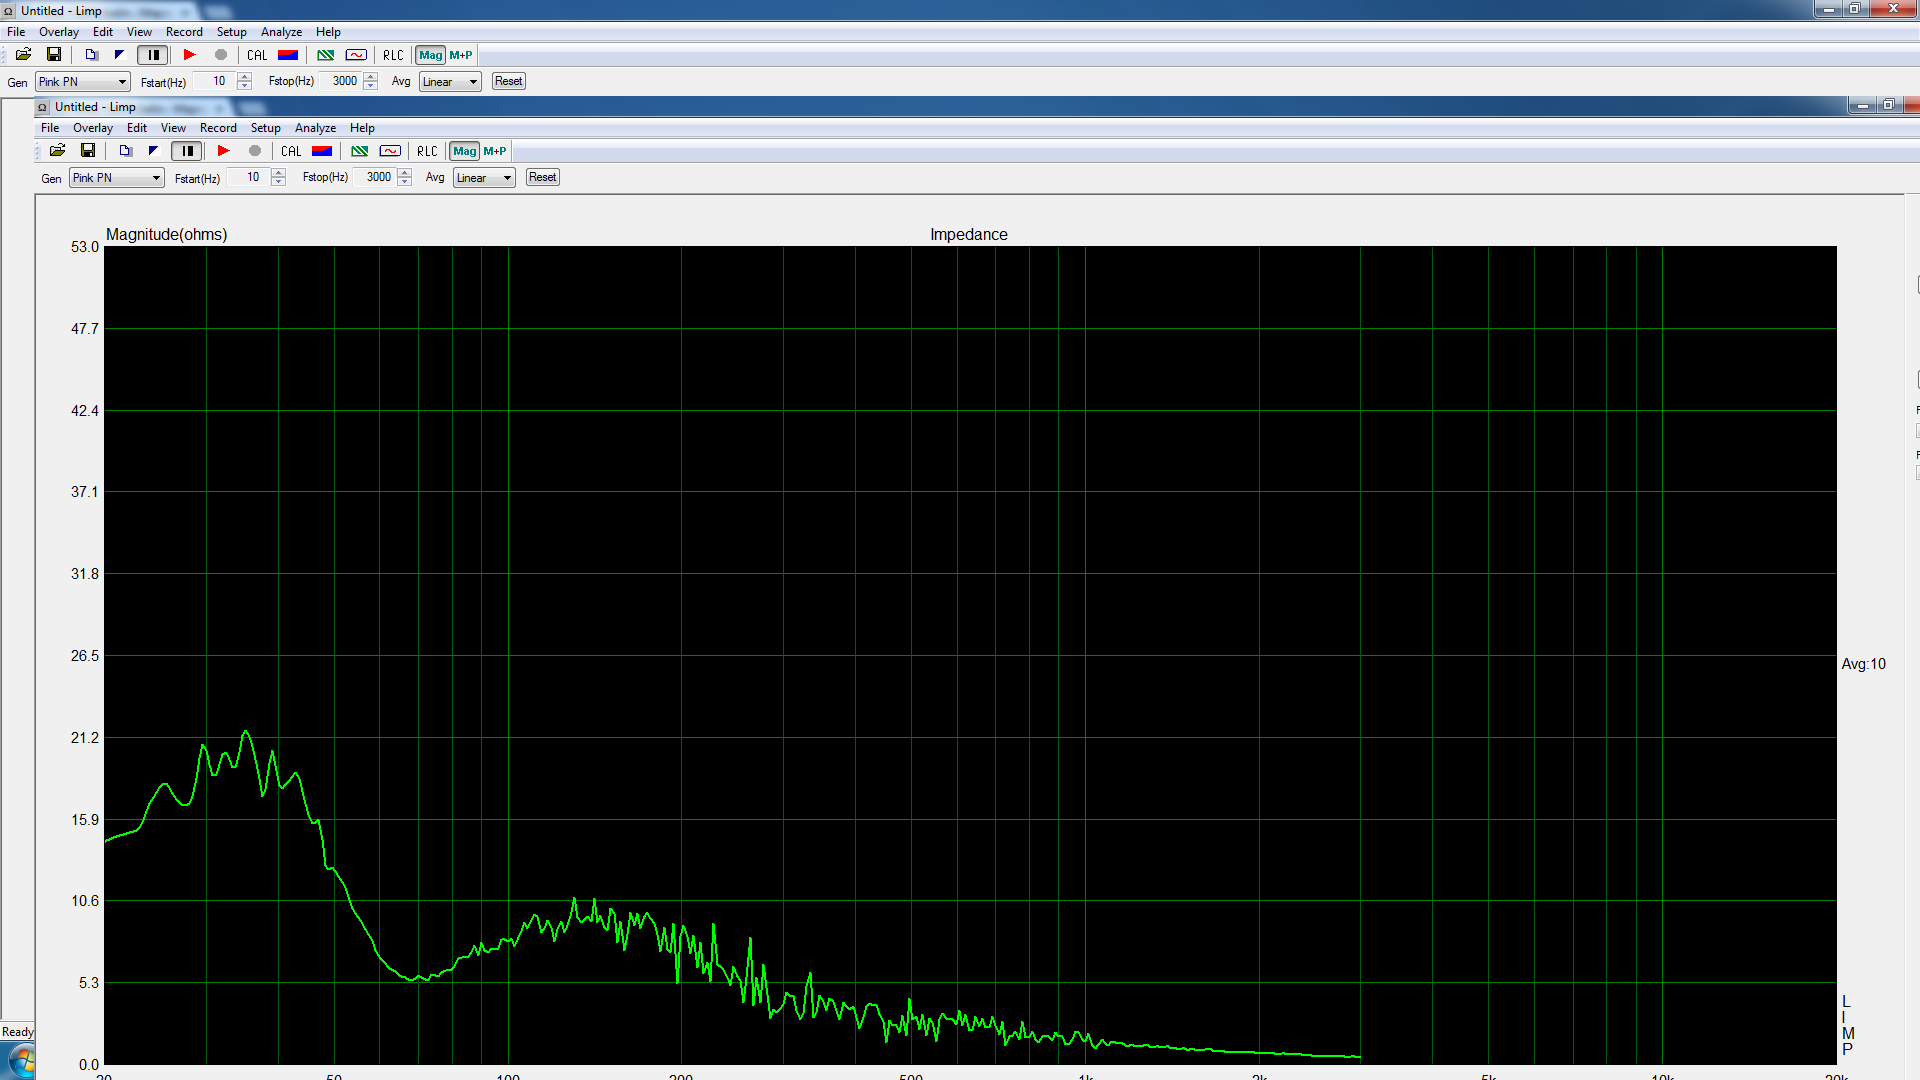Open folder icon in back window toolbar
Viewport: 1920px width, 1080px height.
(x=23, y=55)
